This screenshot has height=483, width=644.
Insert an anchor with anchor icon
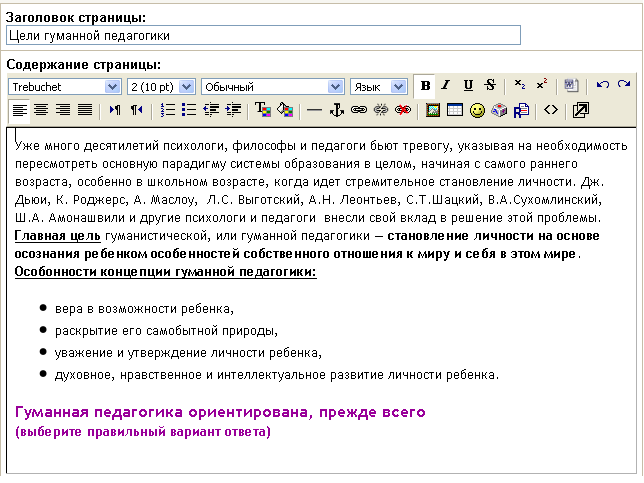[337, 110]
